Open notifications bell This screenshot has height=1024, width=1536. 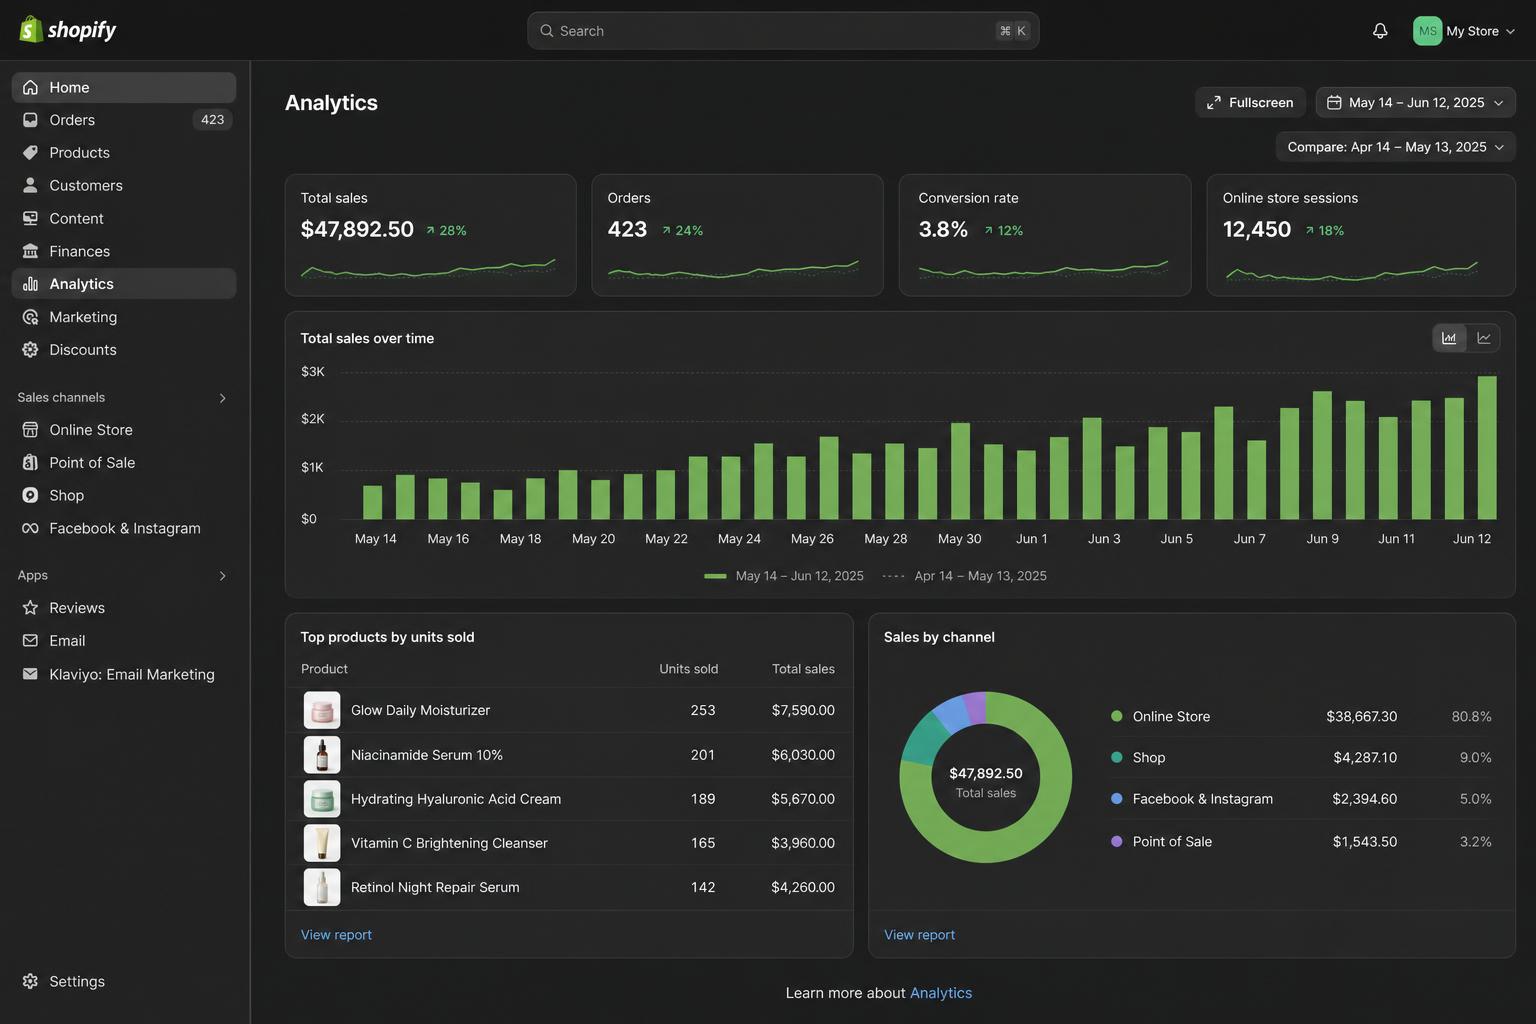tap(1380, 31)
